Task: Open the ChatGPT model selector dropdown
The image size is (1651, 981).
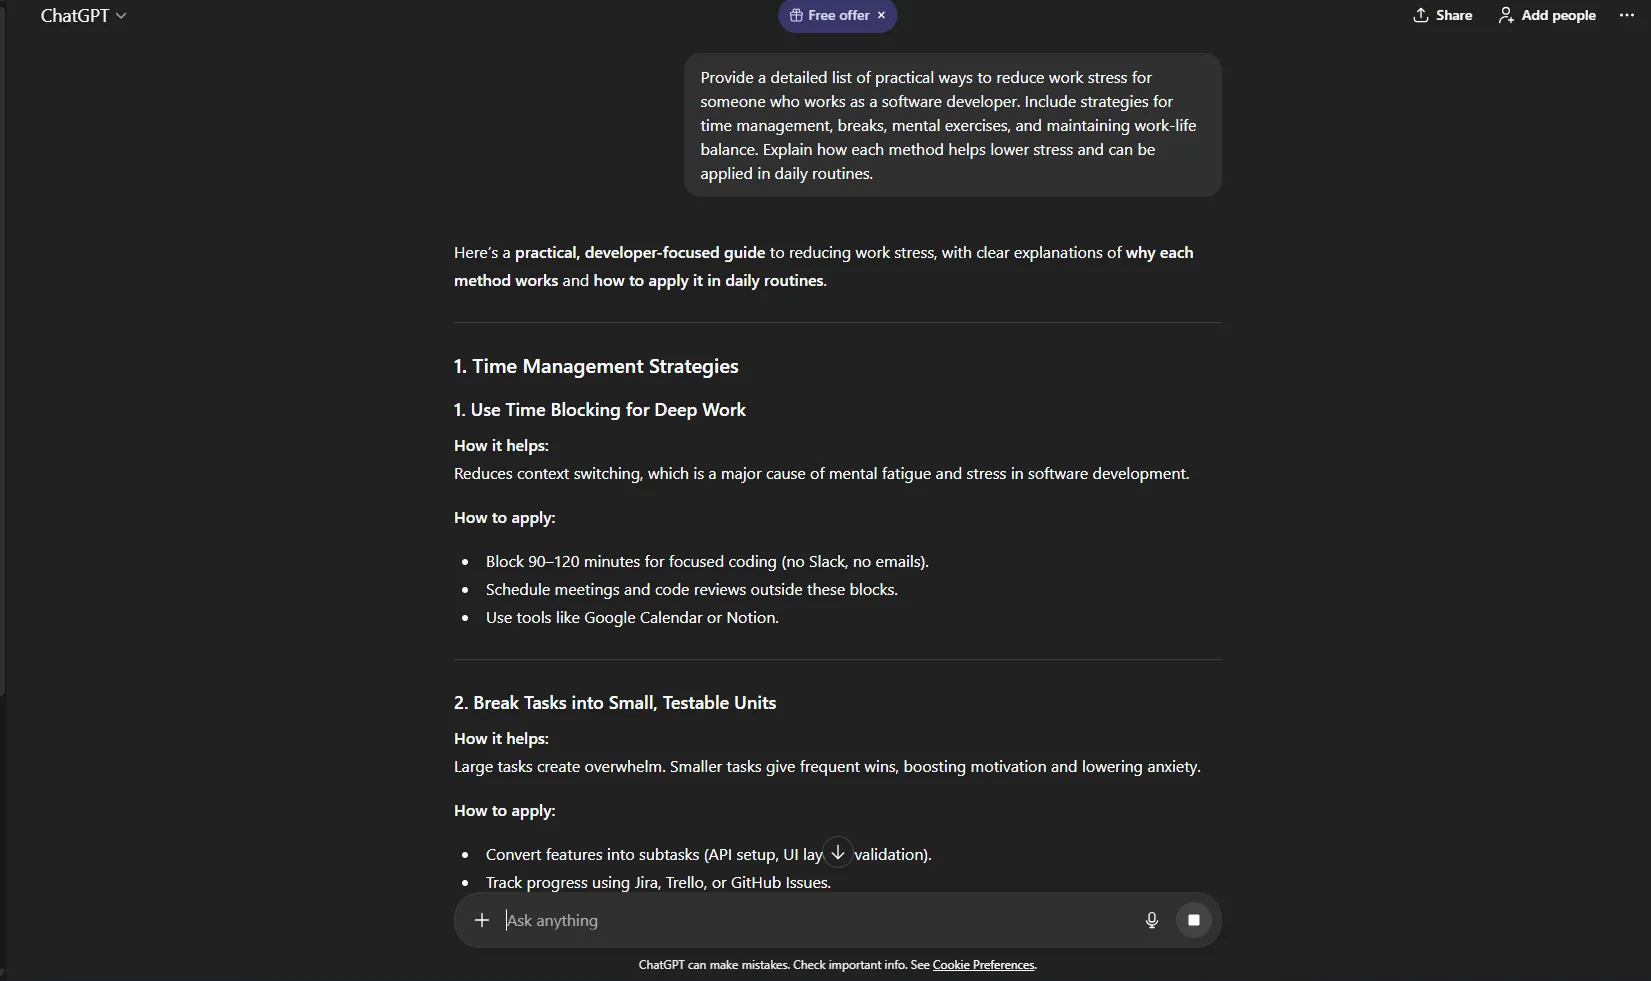Action: click(83, 16)
